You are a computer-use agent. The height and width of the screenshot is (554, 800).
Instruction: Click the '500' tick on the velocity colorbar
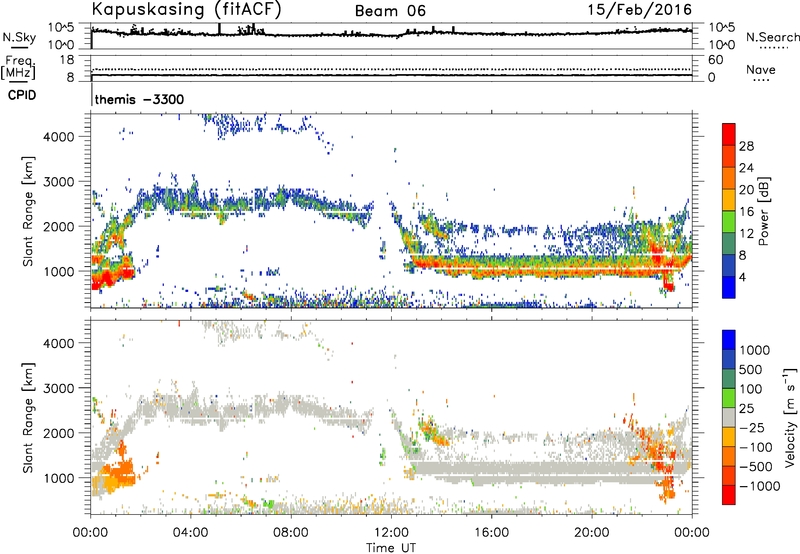[x=751, y=369]
